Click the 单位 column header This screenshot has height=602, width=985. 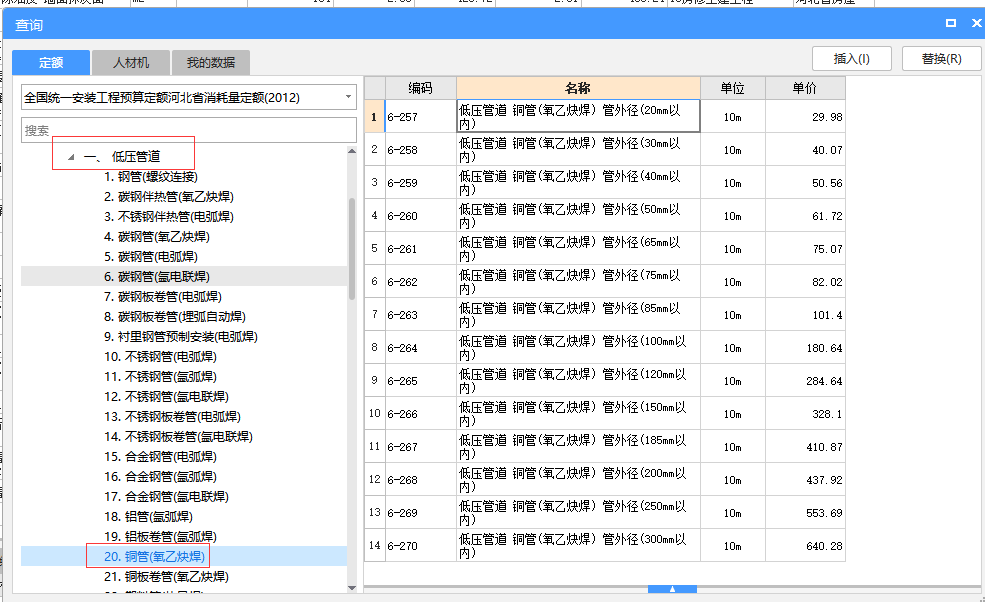coord(732,88)
